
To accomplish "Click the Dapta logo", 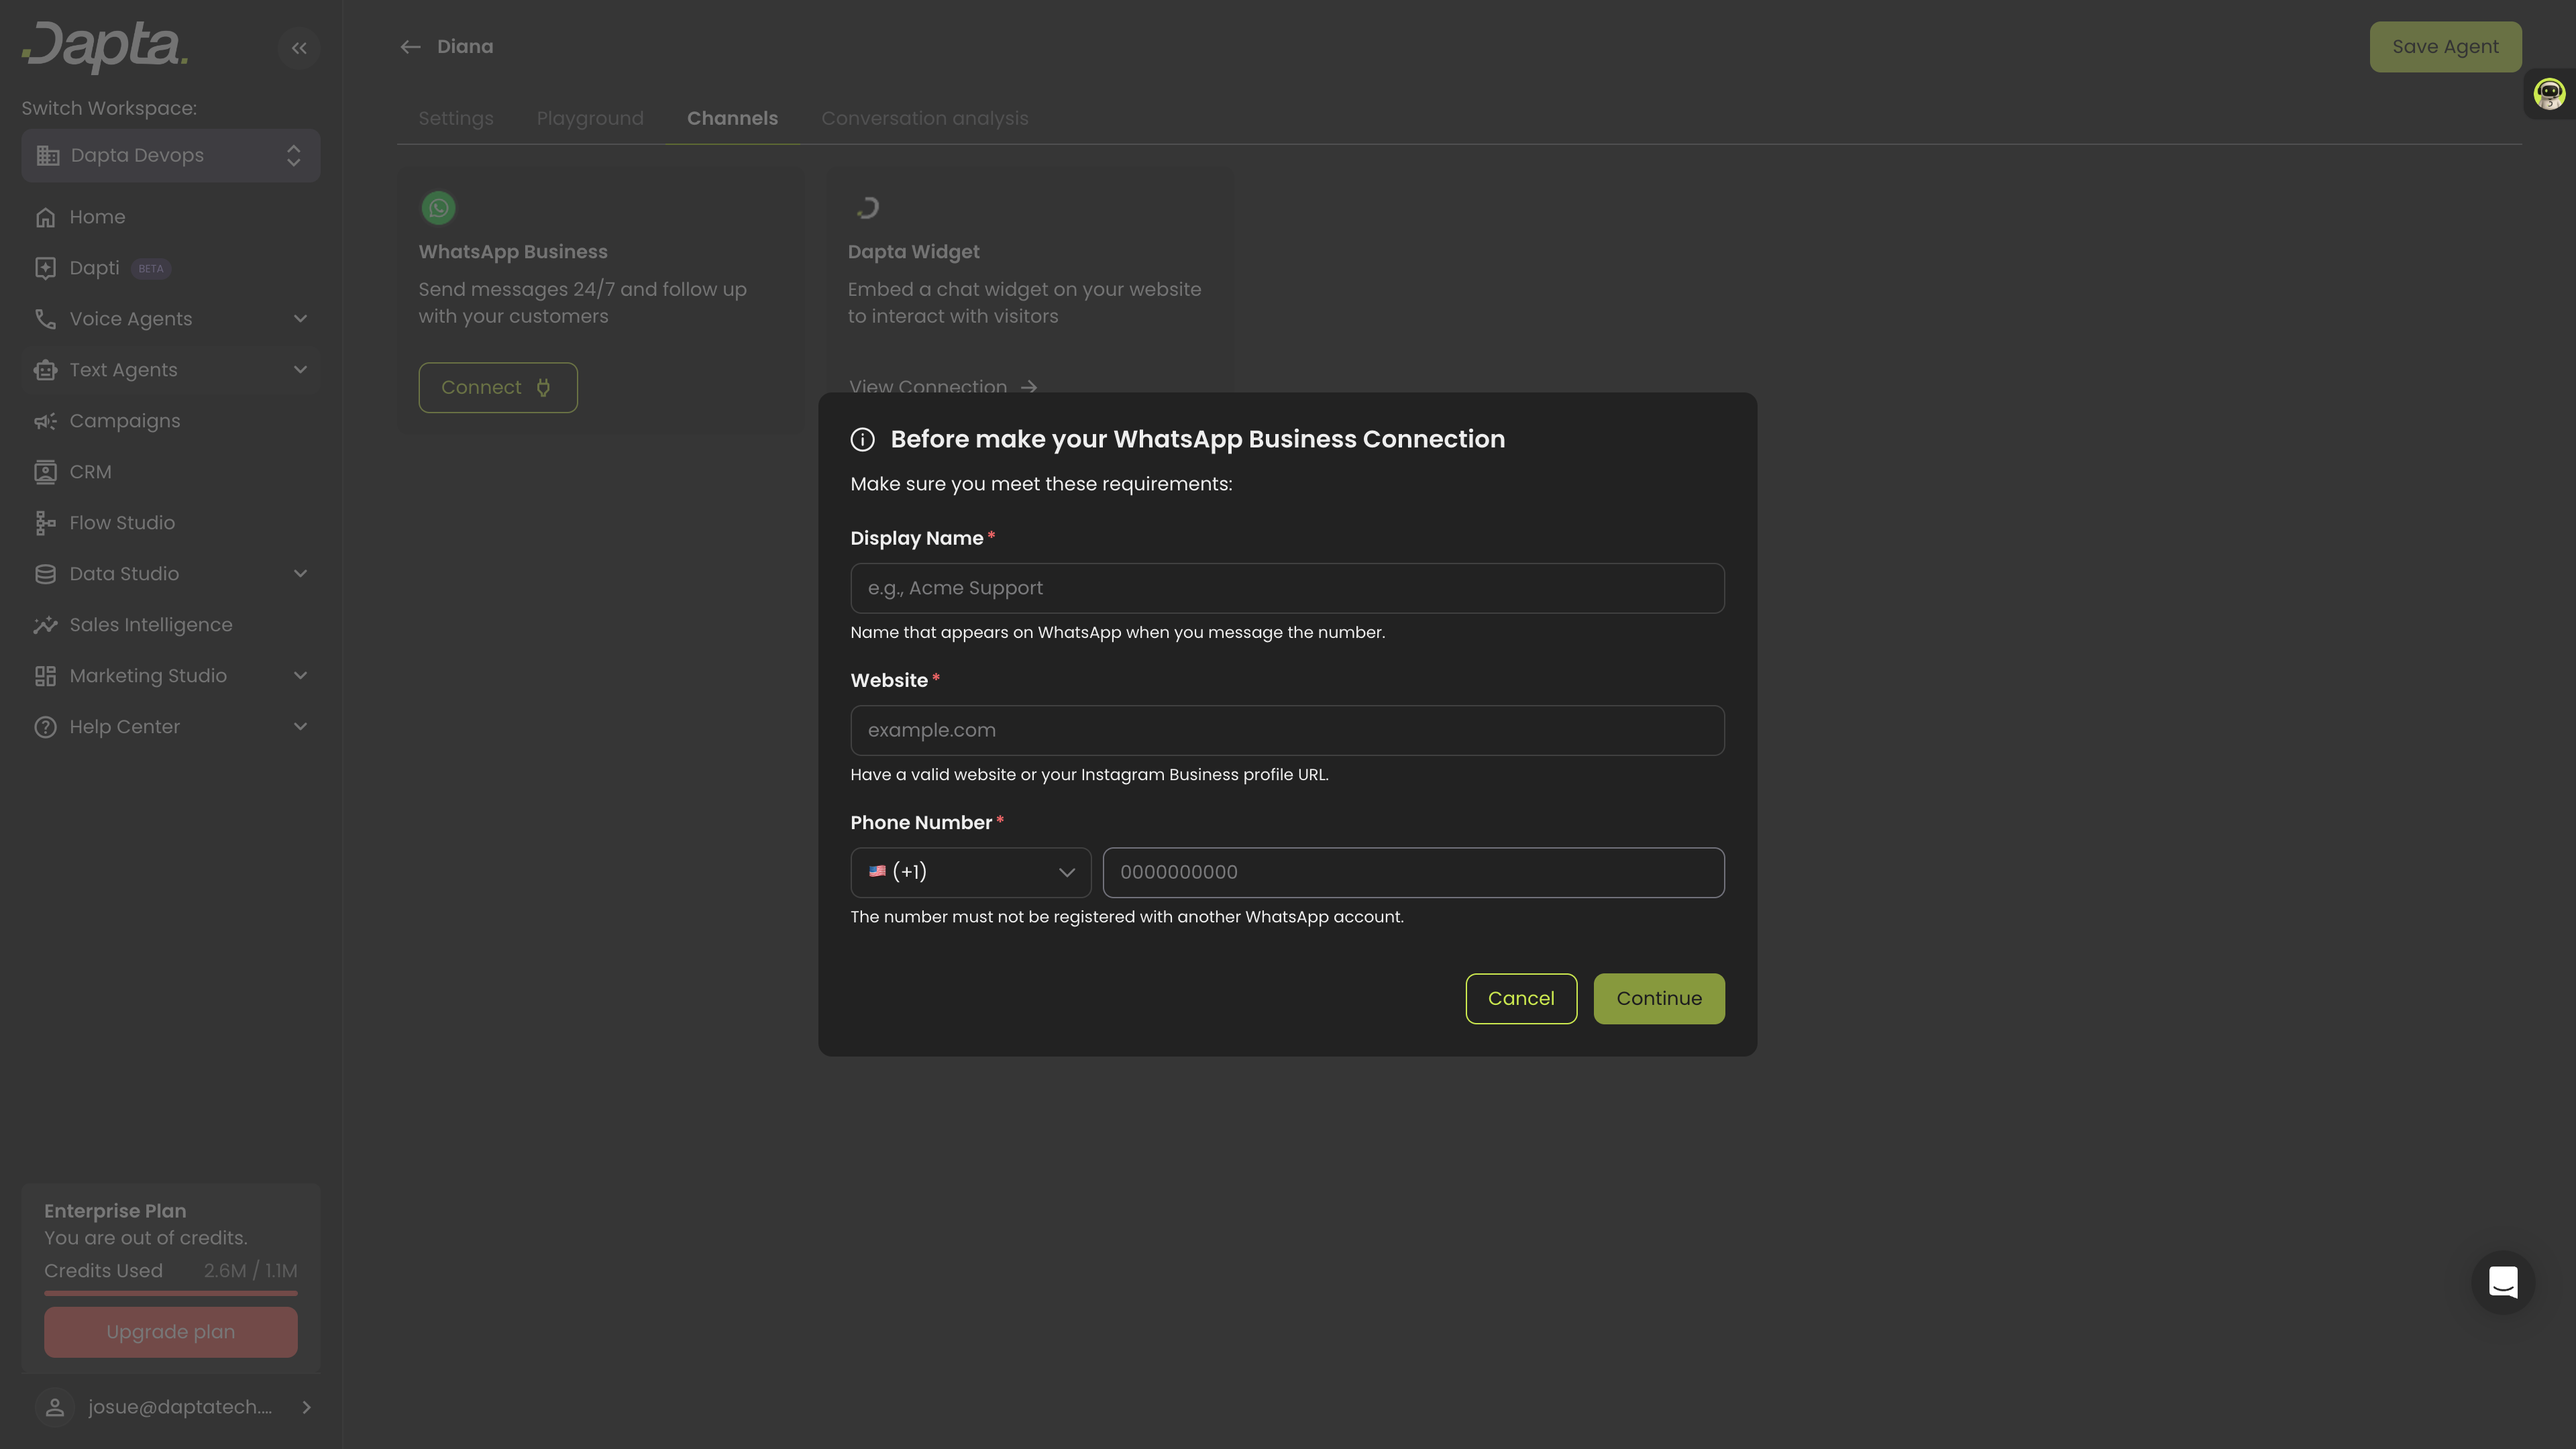I will [105, 47].
